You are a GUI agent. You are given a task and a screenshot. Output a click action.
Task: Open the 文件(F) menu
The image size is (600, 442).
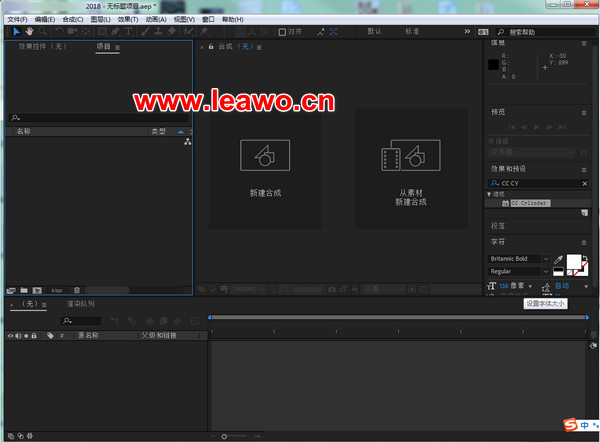pos(17,20)
